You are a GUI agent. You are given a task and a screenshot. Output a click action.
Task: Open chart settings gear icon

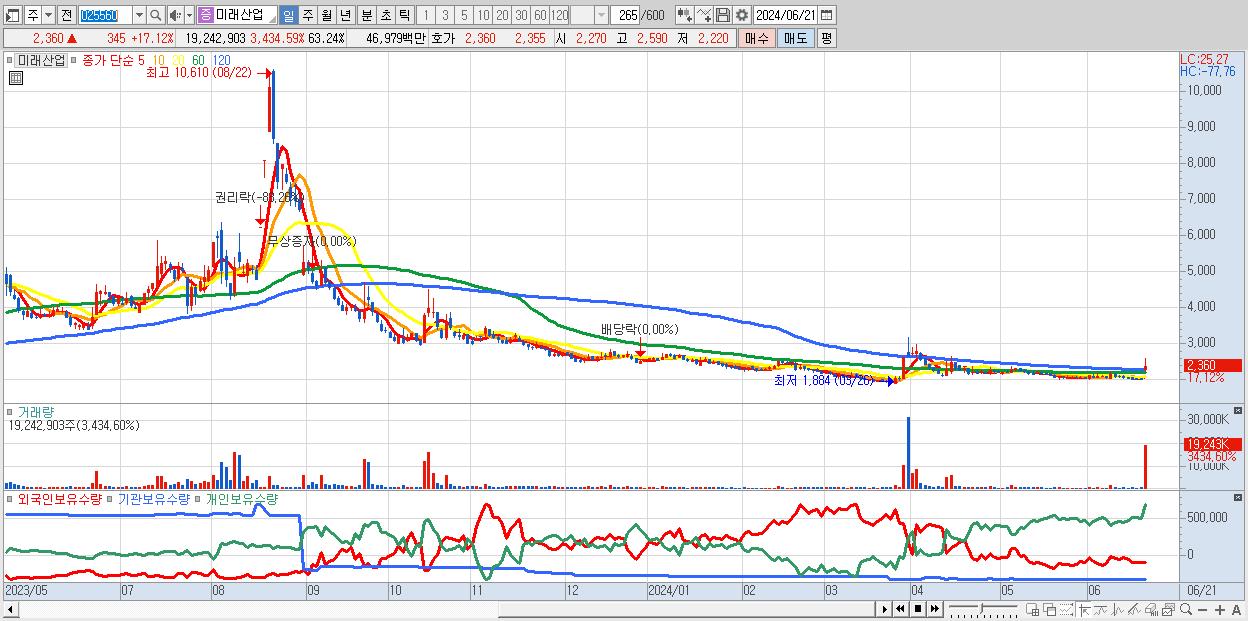click(x=742, y=15)
